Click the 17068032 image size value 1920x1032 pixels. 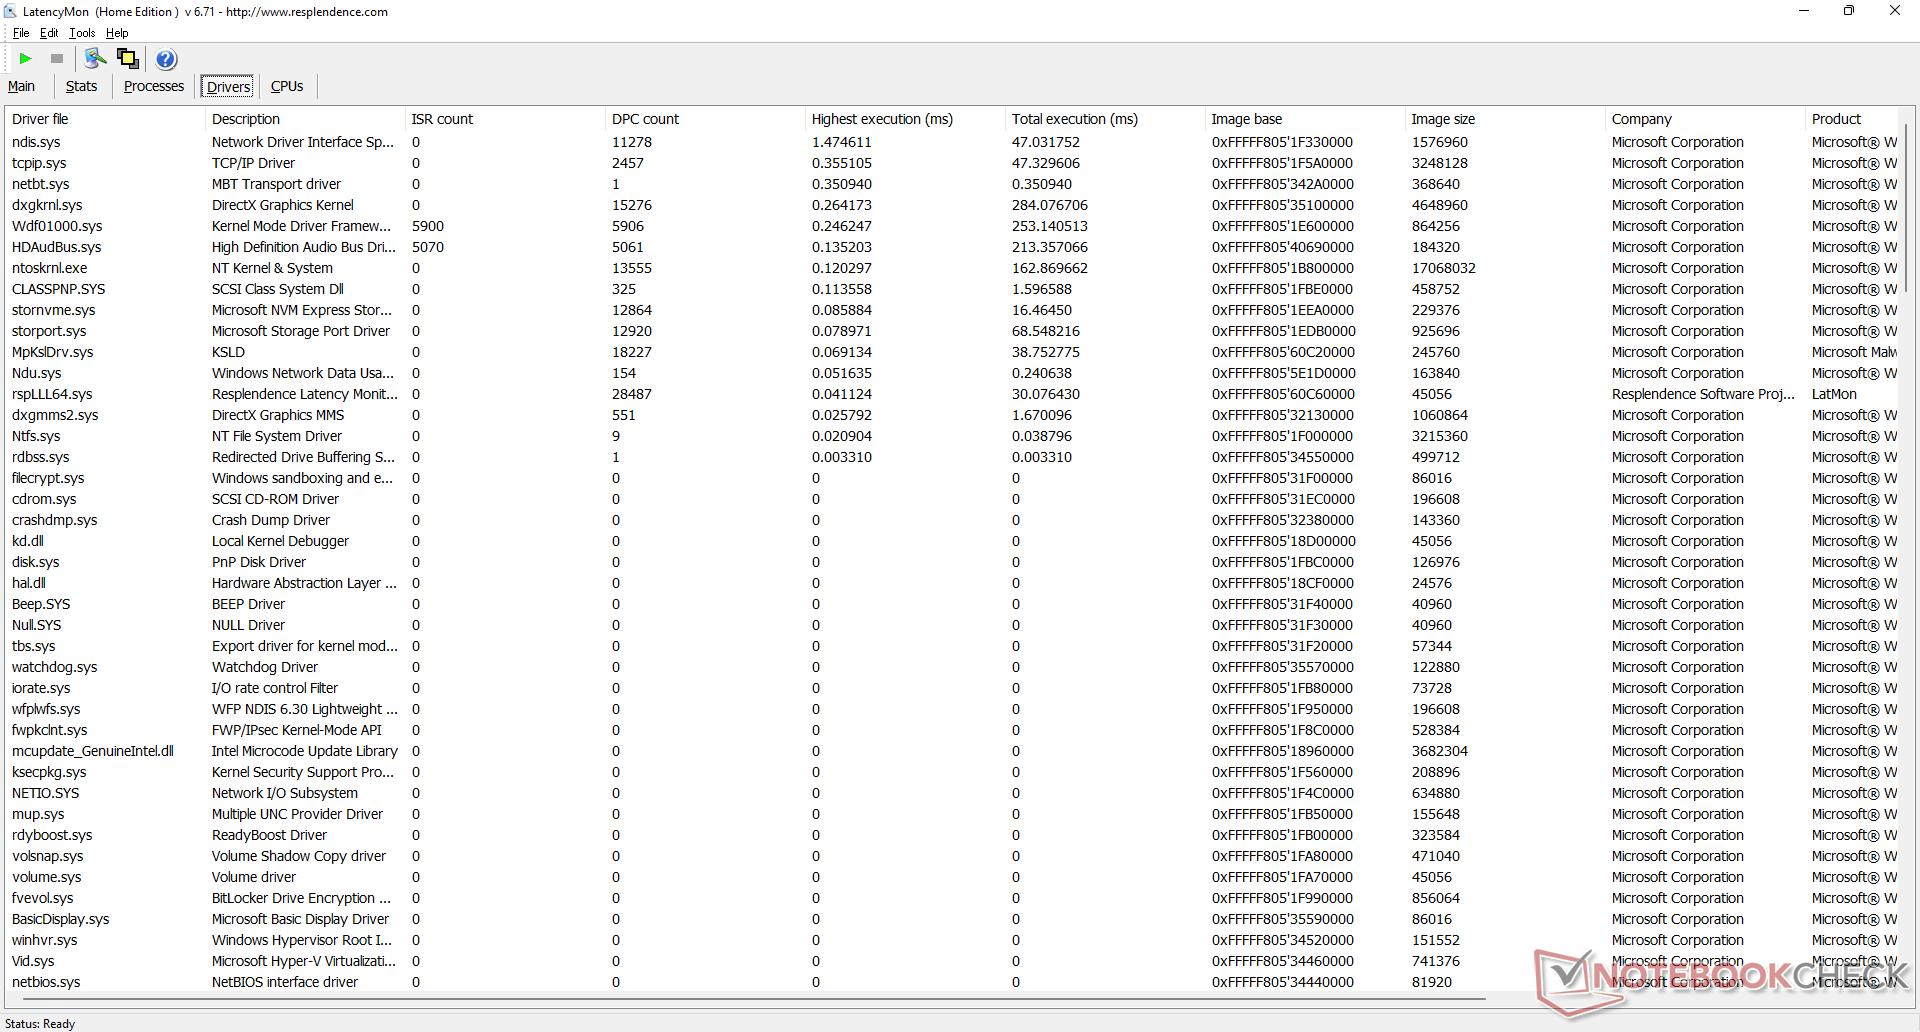(1444, 268)
